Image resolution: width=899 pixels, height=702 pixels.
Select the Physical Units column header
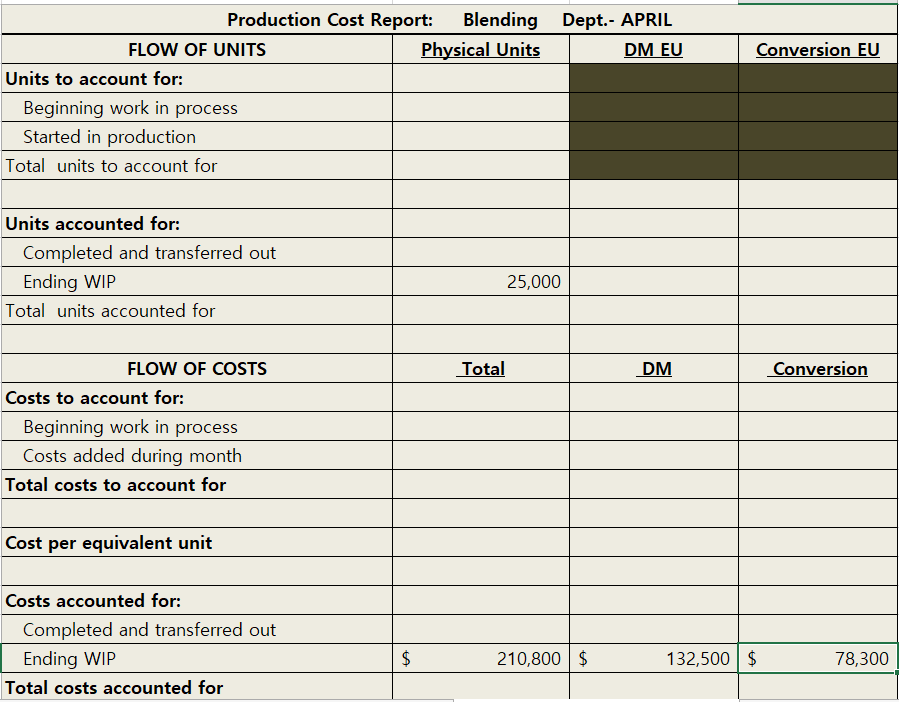[480, 49]
